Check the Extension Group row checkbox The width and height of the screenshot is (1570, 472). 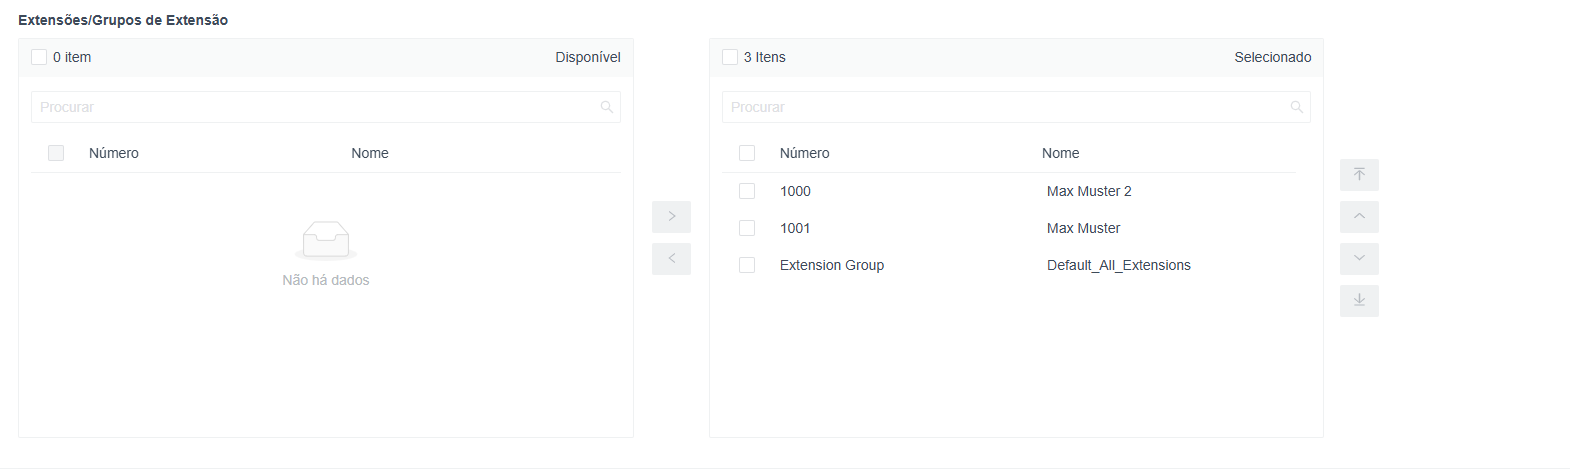pos(747,265)
